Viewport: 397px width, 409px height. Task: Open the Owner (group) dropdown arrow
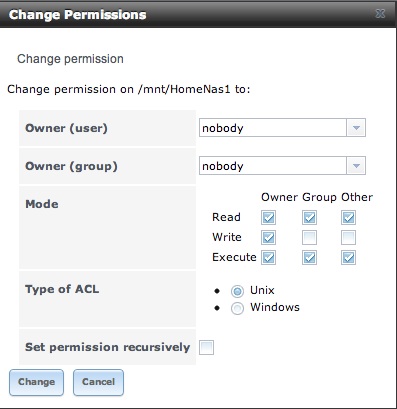pyautogui.click(x=356, y=166)
